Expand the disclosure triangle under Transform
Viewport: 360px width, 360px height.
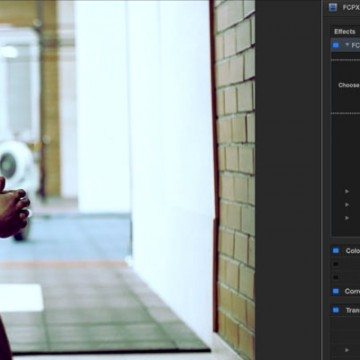(347, 350)
